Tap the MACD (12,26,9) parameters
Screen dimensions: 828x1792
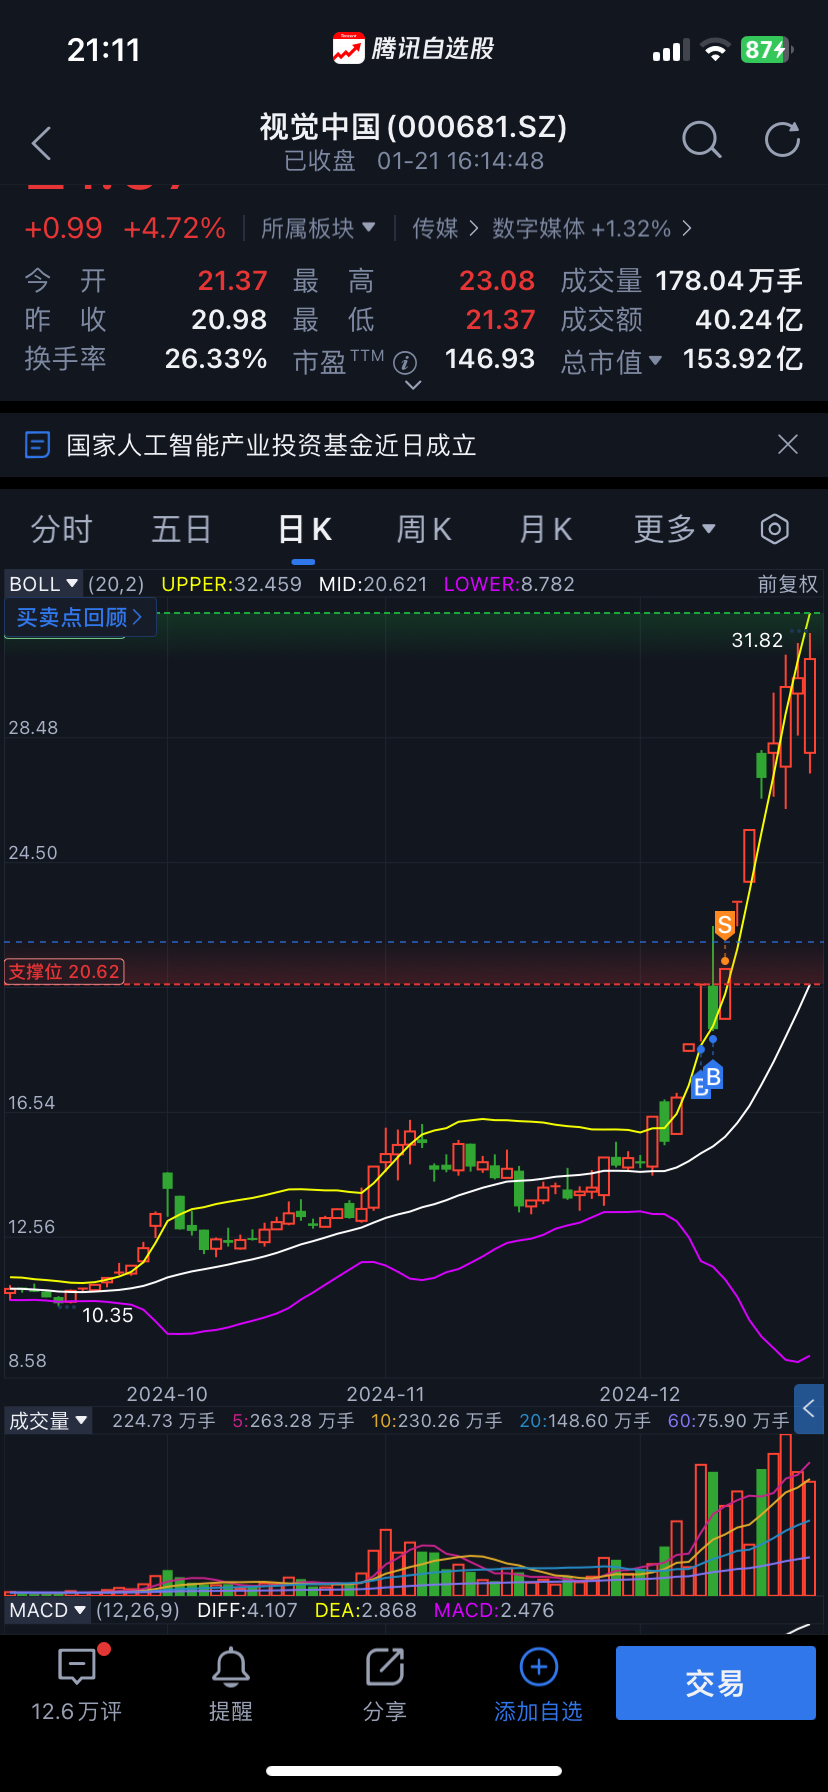coord(138,1610)
